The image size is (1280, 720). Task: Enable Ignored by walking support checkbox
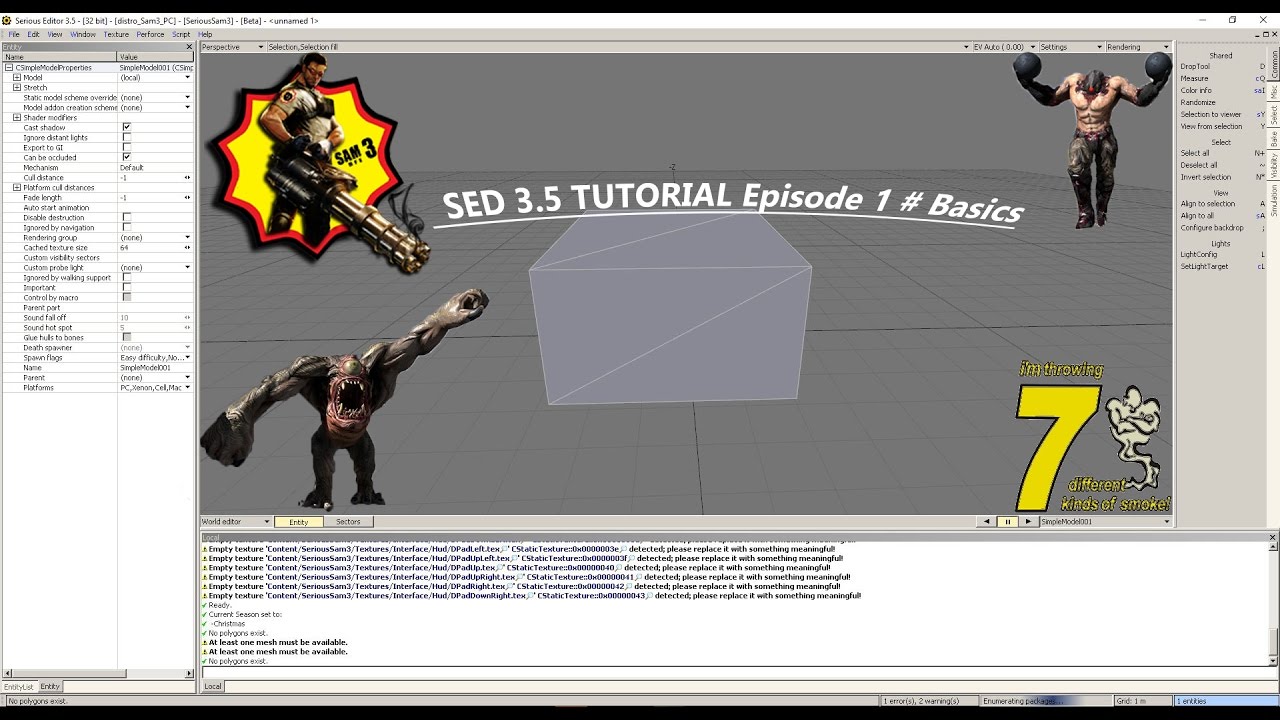pyautogui.click(x=127, y=277)
